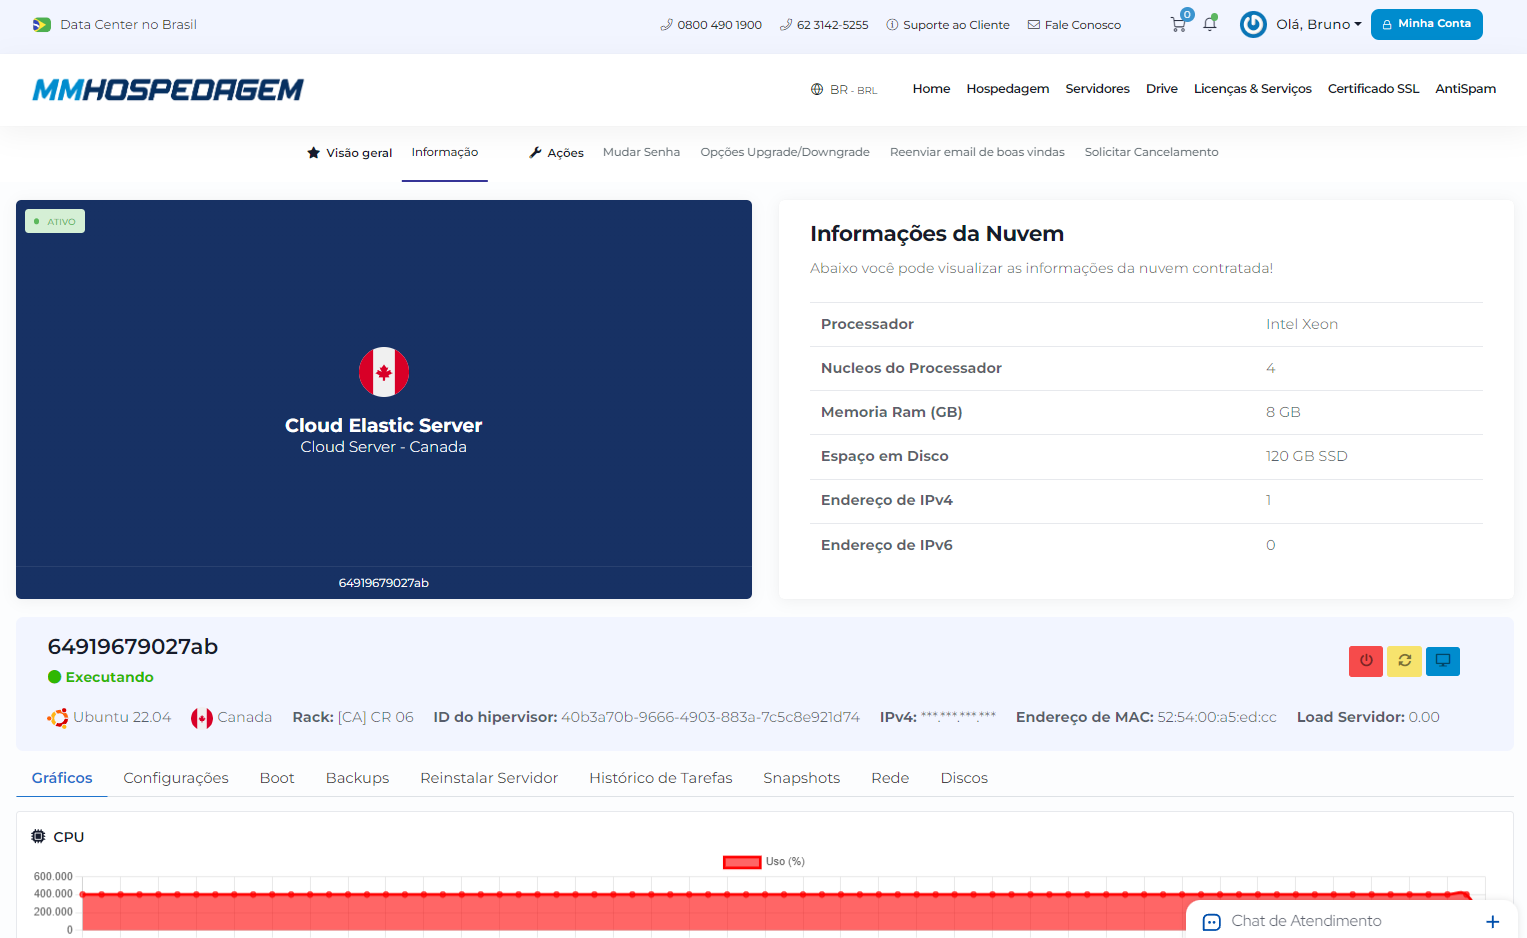Click the Brazil flag icon

(x=41, y=25)
